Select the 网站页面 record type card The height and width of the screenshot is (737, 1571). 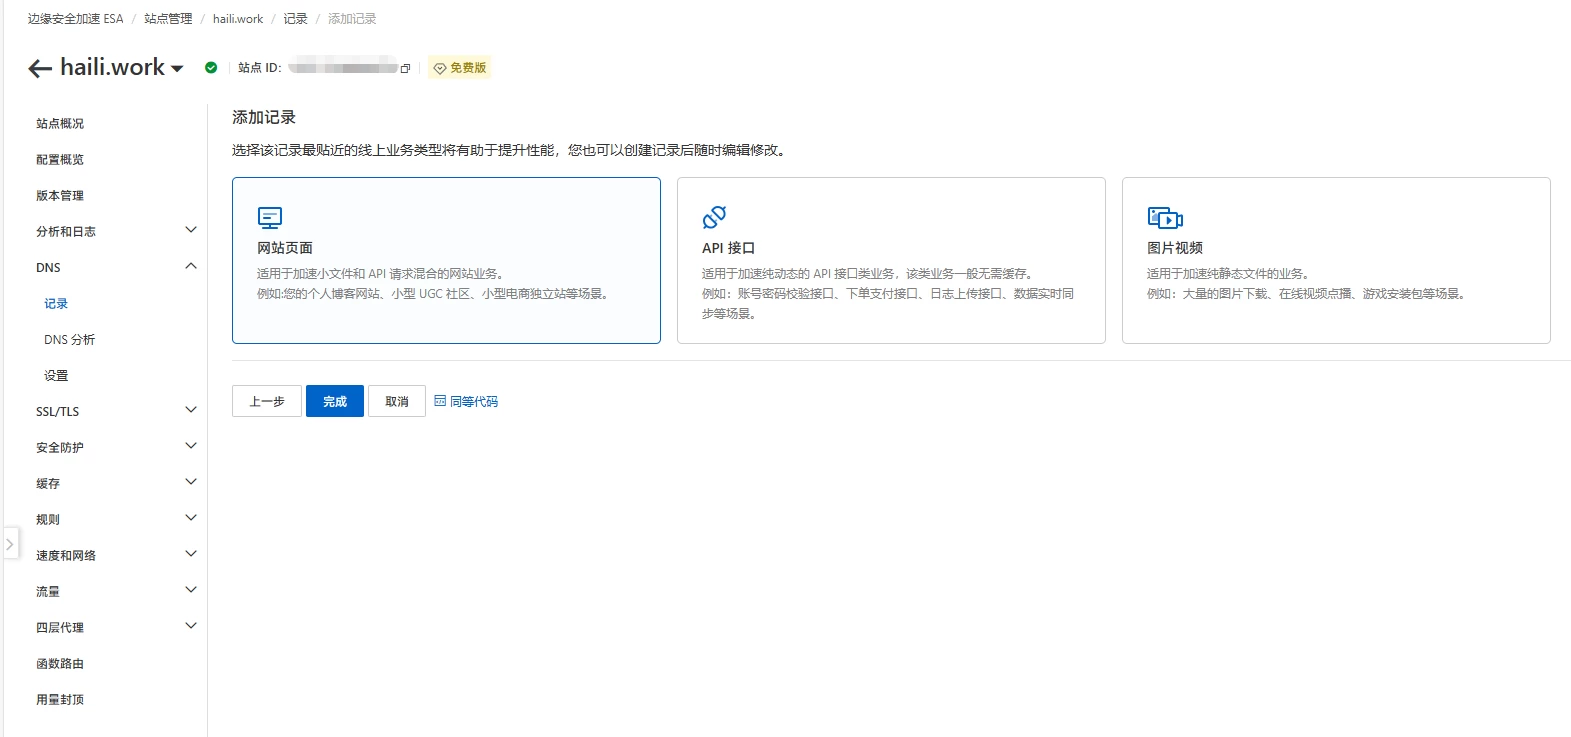[446, 260]
